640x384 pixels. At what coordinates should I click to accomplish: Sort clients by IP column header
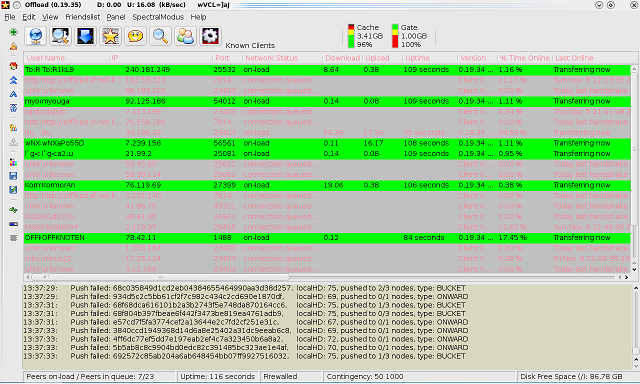(x=161, y=58)
